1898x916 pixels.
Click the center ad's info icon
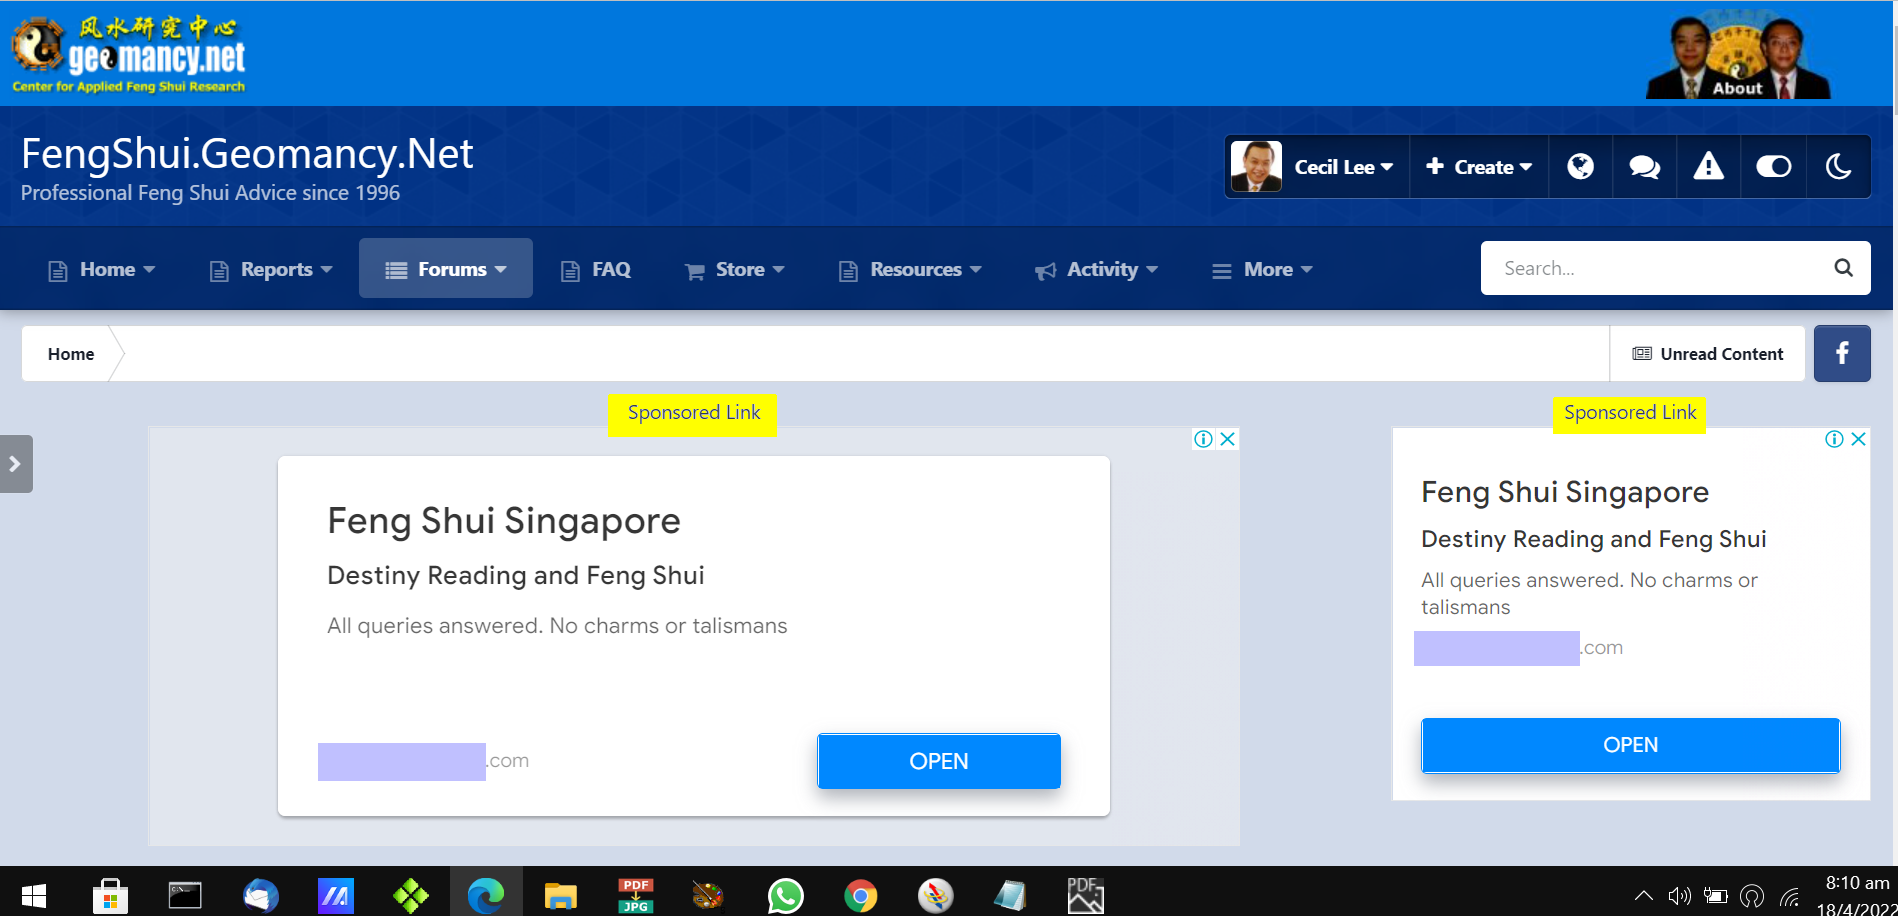1203,439
